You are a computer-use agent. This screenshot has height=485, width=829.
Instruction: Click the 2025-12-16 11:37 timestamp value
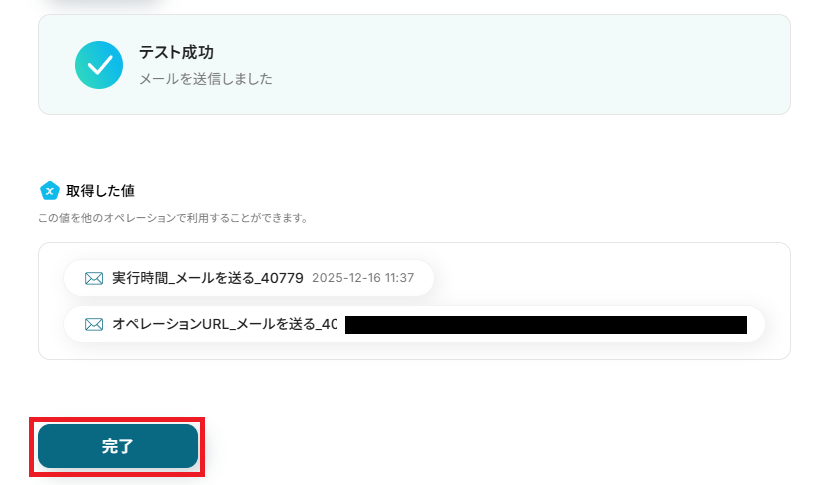(x=363, y=278)
